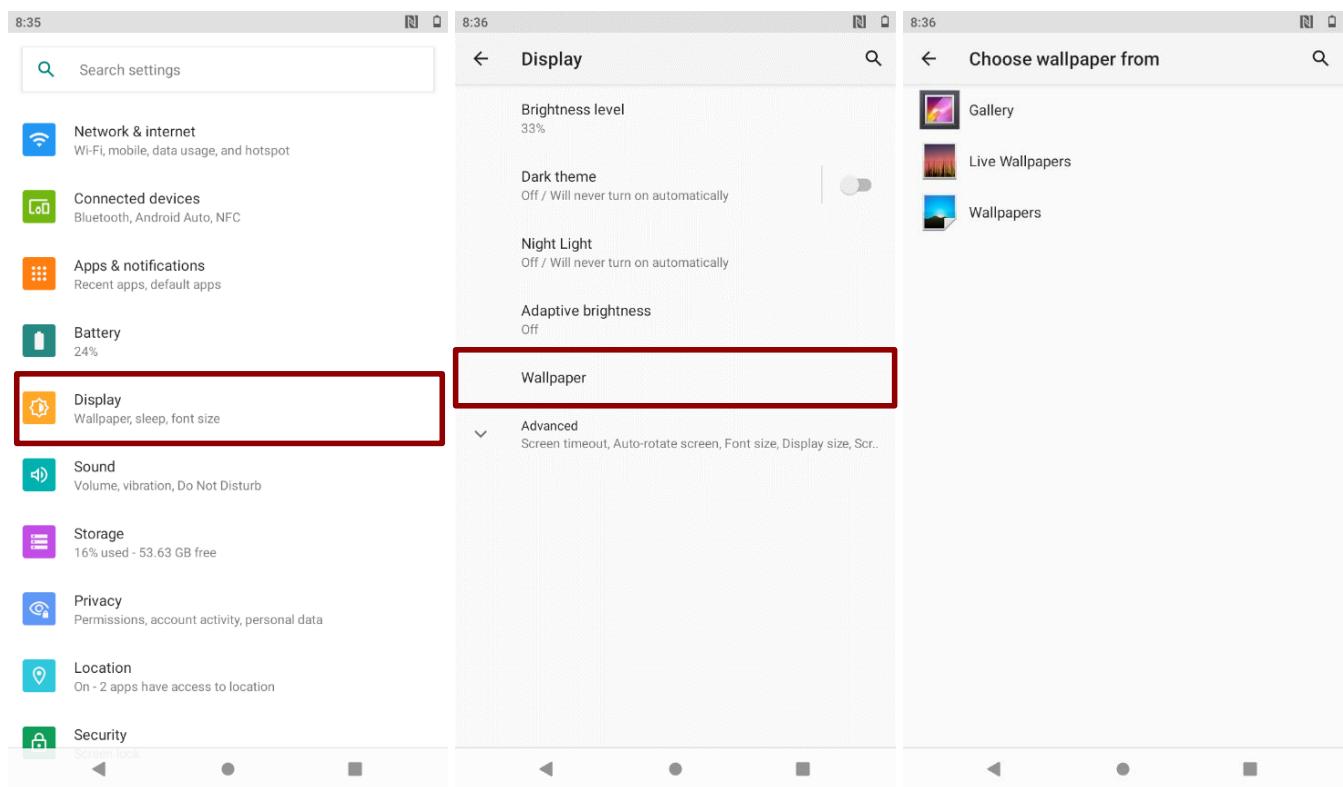
Task: Select Live Wallpapers source
Action: pos(1122,161)
